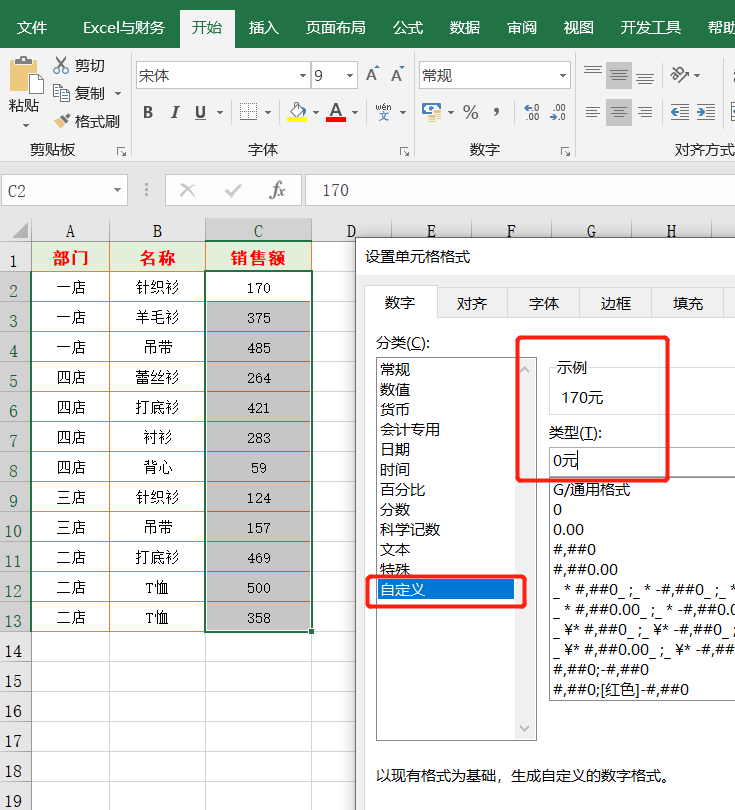
Task: Click the confirm checkmark in formula bar
Action: 233,191
